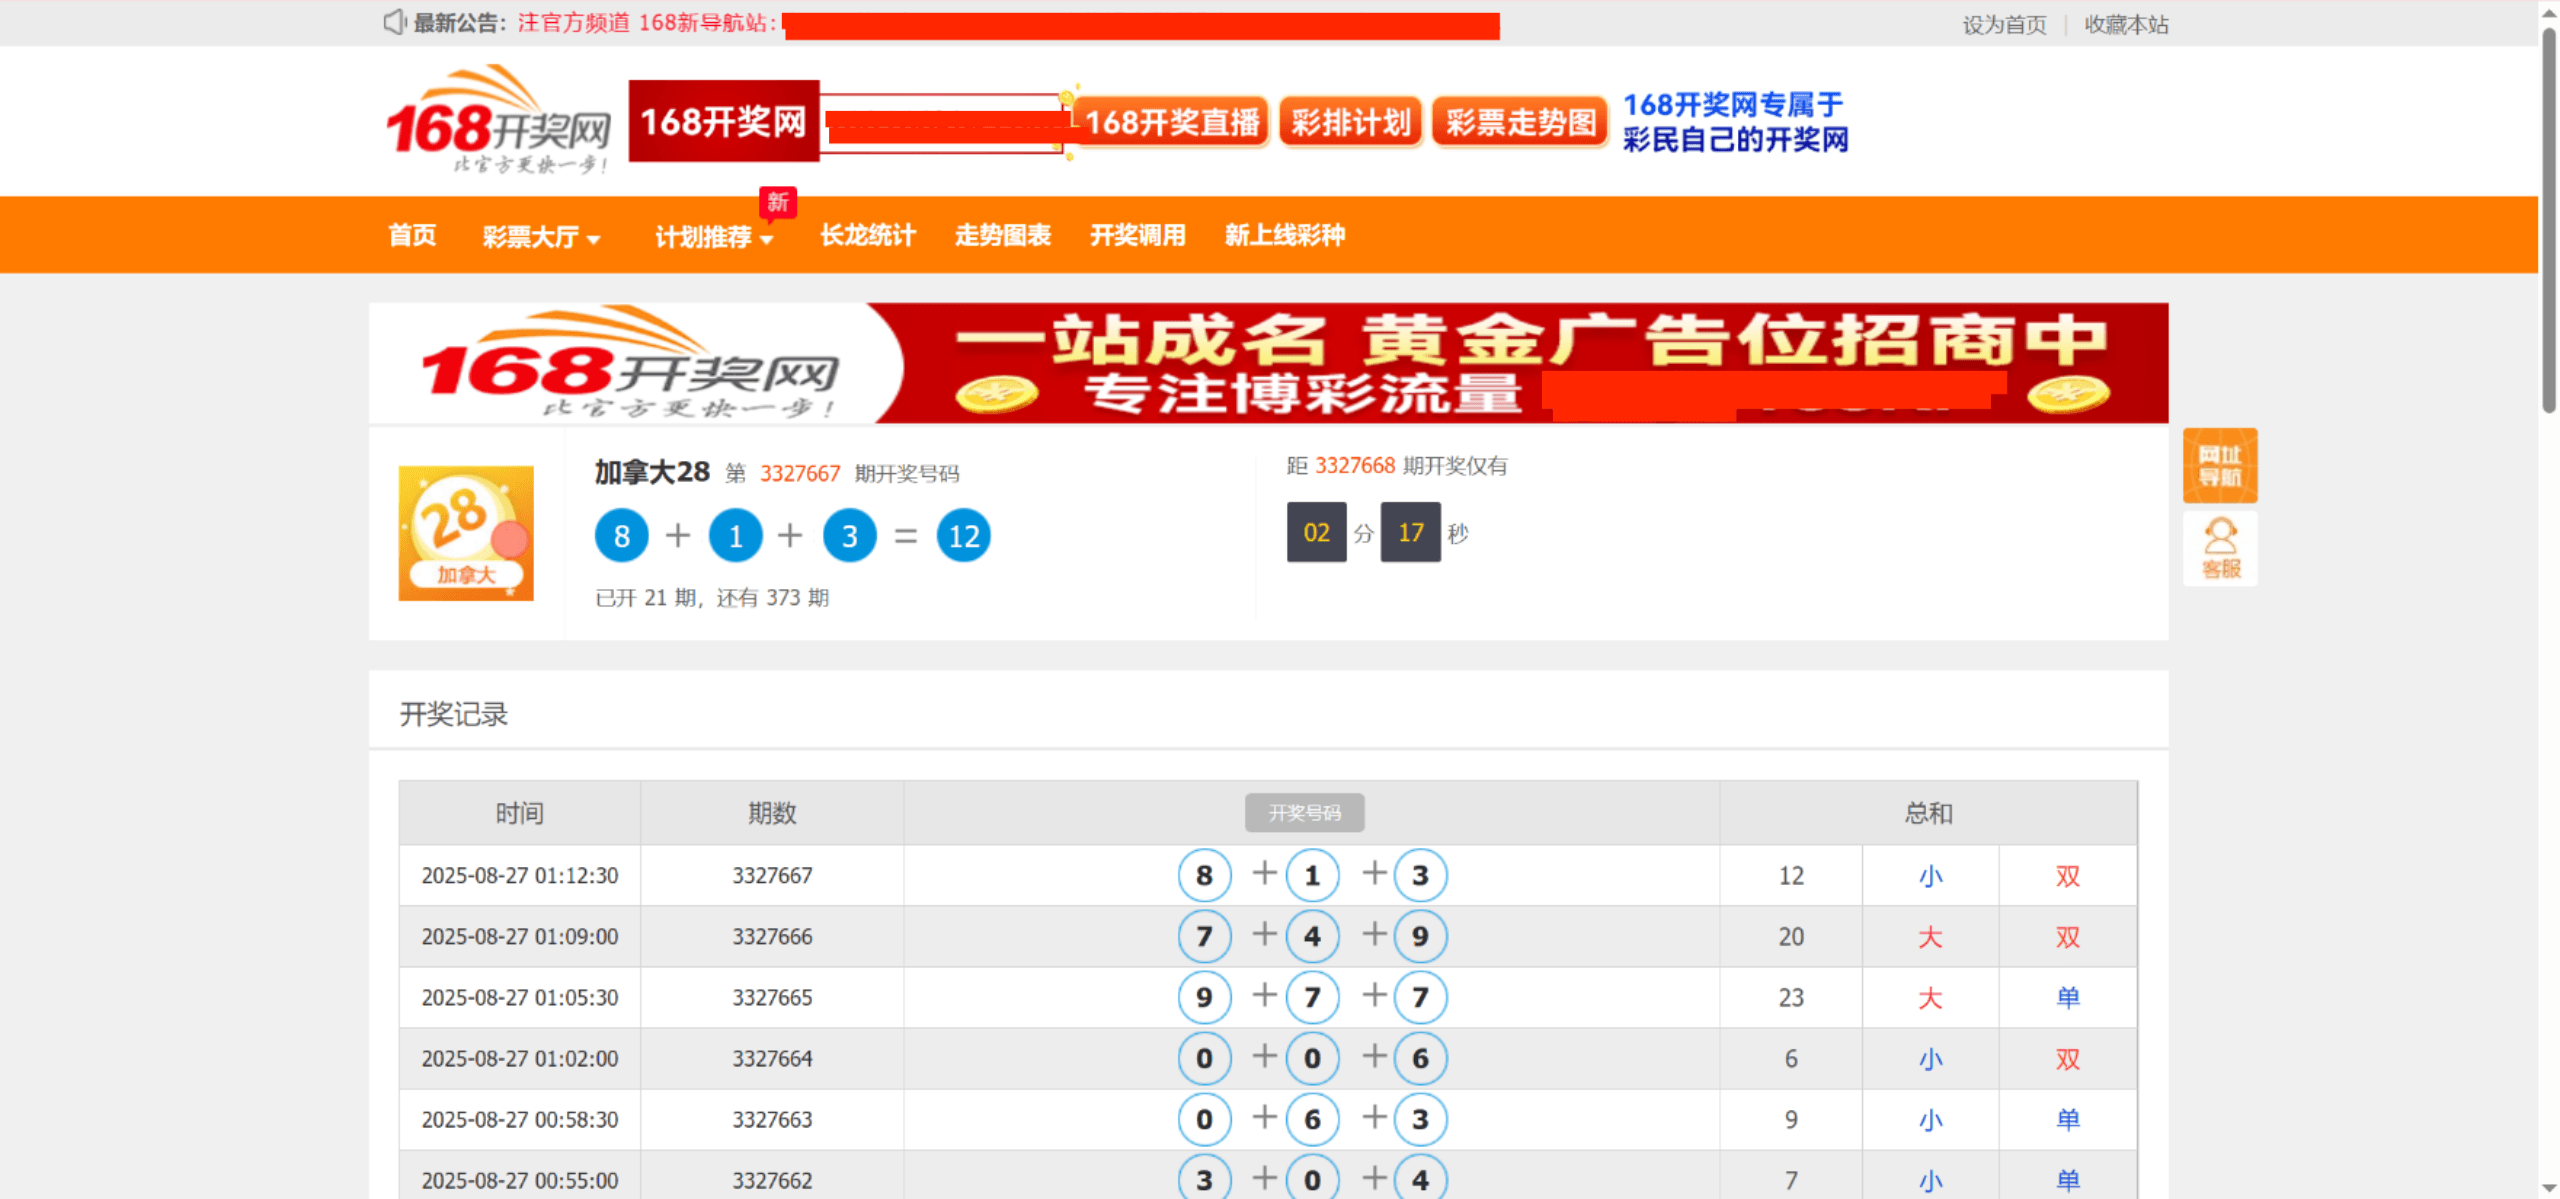Click the speaker announcement icon

[x=395, y=22]
